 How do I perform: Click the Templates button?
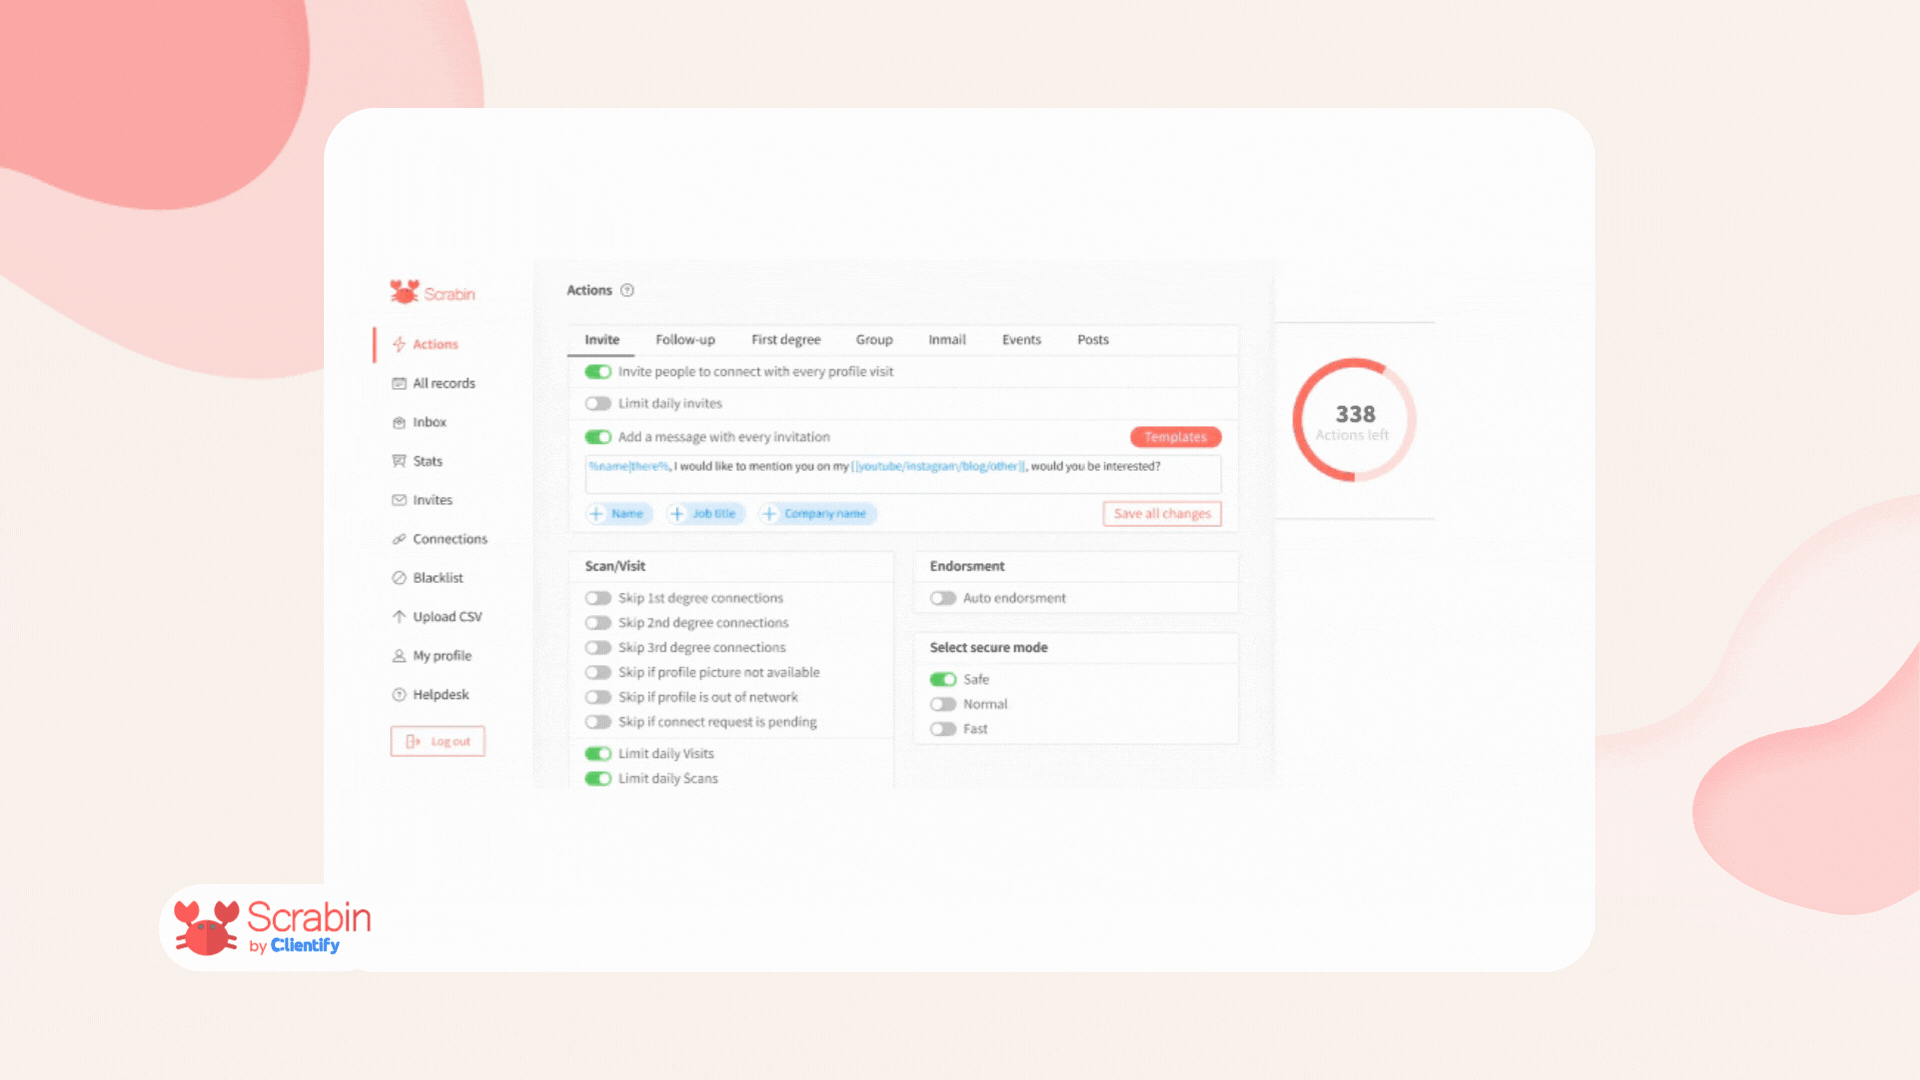1176,437
